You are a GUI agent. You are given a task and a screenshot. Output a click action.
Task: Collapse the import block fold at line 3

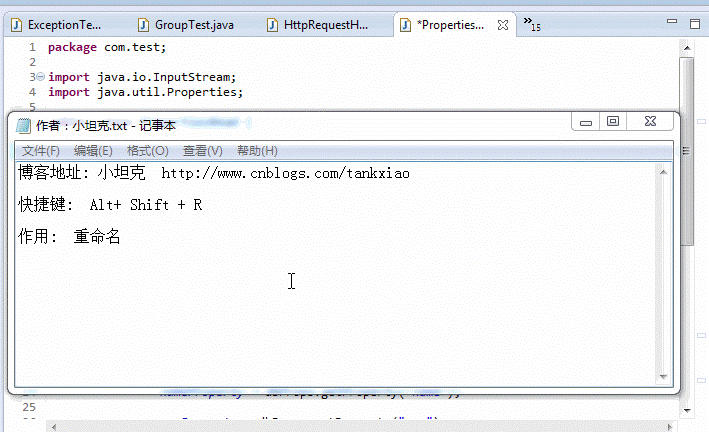pyautogui.click(x=40, y=77)
